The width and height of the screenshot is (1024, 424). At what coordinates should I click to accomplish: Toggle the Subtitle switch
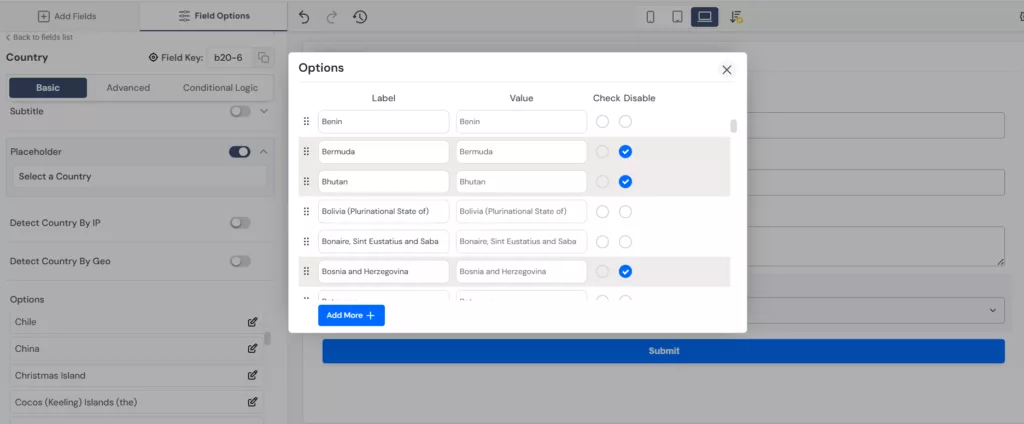tap(240, 112)
